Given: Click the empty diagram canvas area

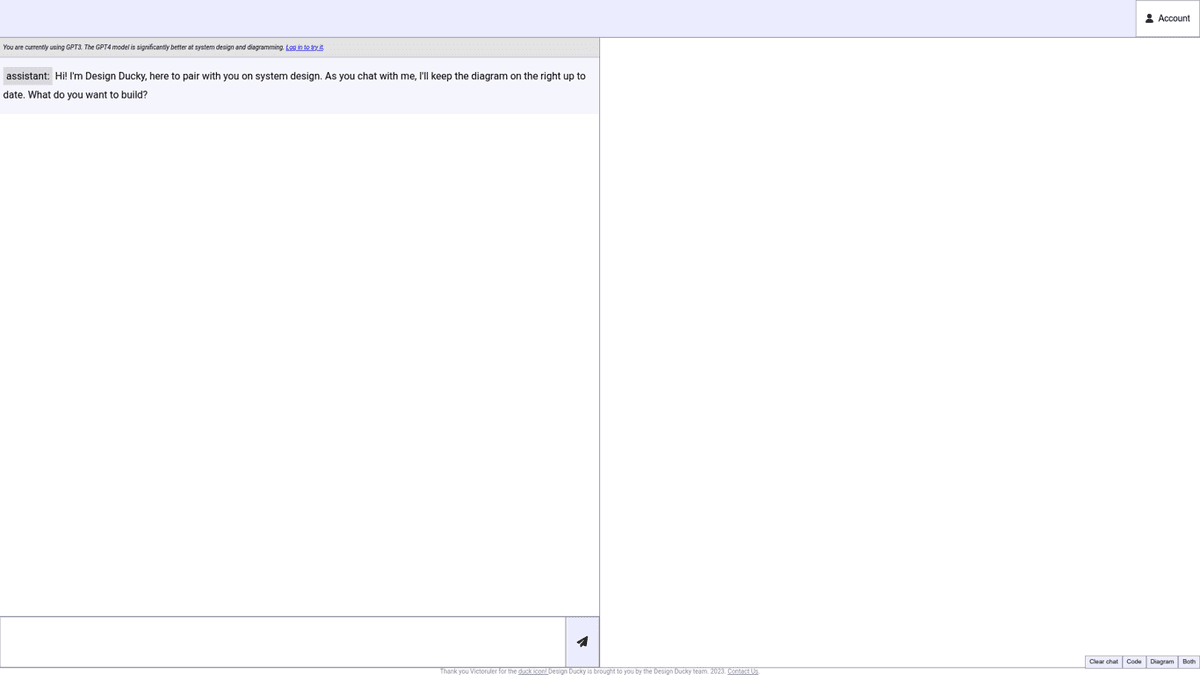Looking at the screenshot, I should [x=900, y=340].
